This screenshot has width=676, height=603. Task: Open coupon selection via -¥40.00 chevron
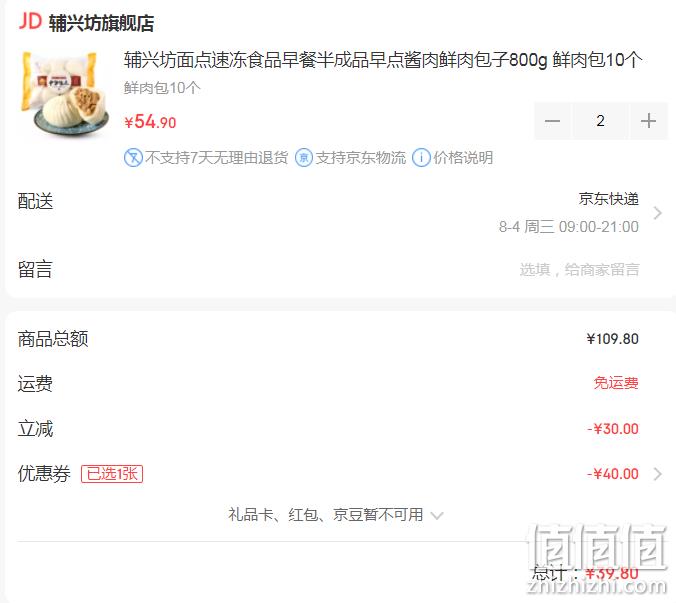point(657,474)
